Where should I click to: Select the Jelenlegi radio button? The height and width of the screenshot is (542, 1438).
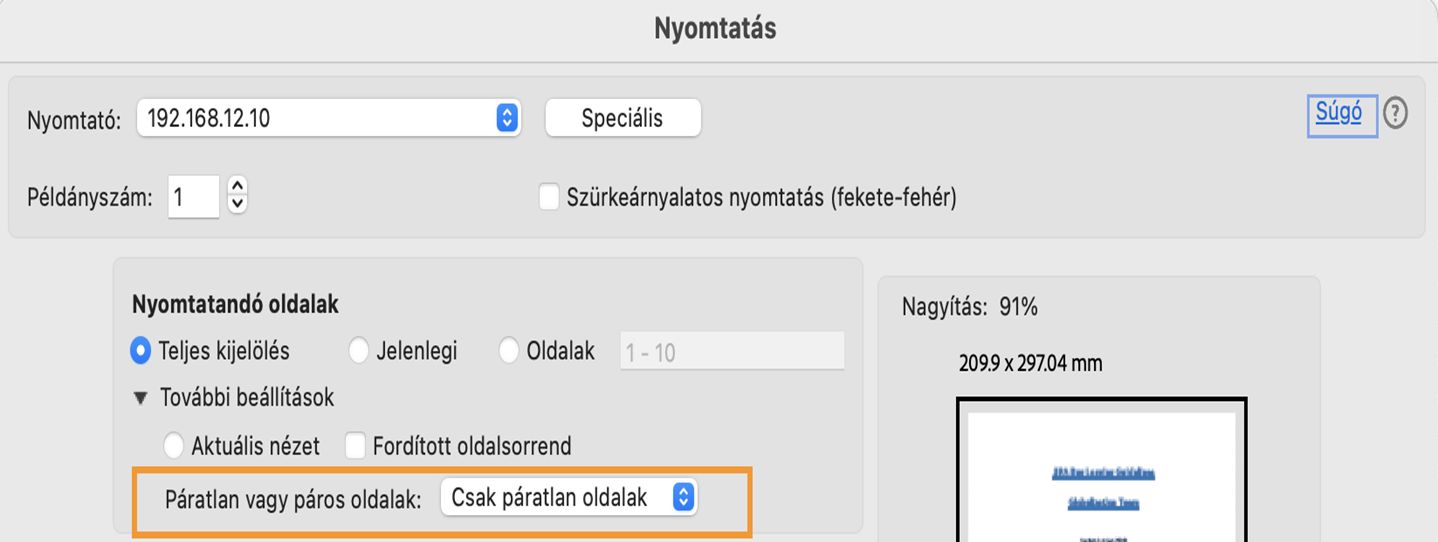tap(359, 351)
